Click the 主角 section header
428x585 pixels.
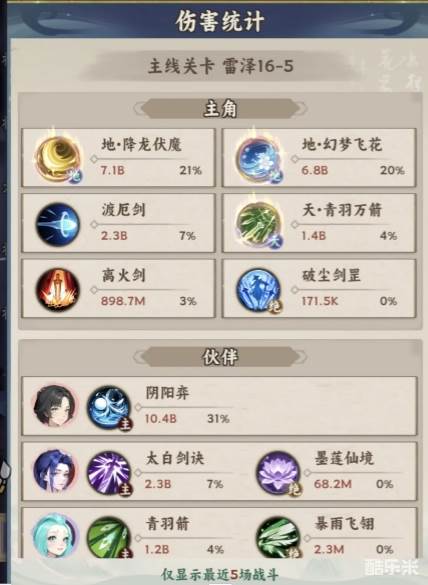click(220, 109)
